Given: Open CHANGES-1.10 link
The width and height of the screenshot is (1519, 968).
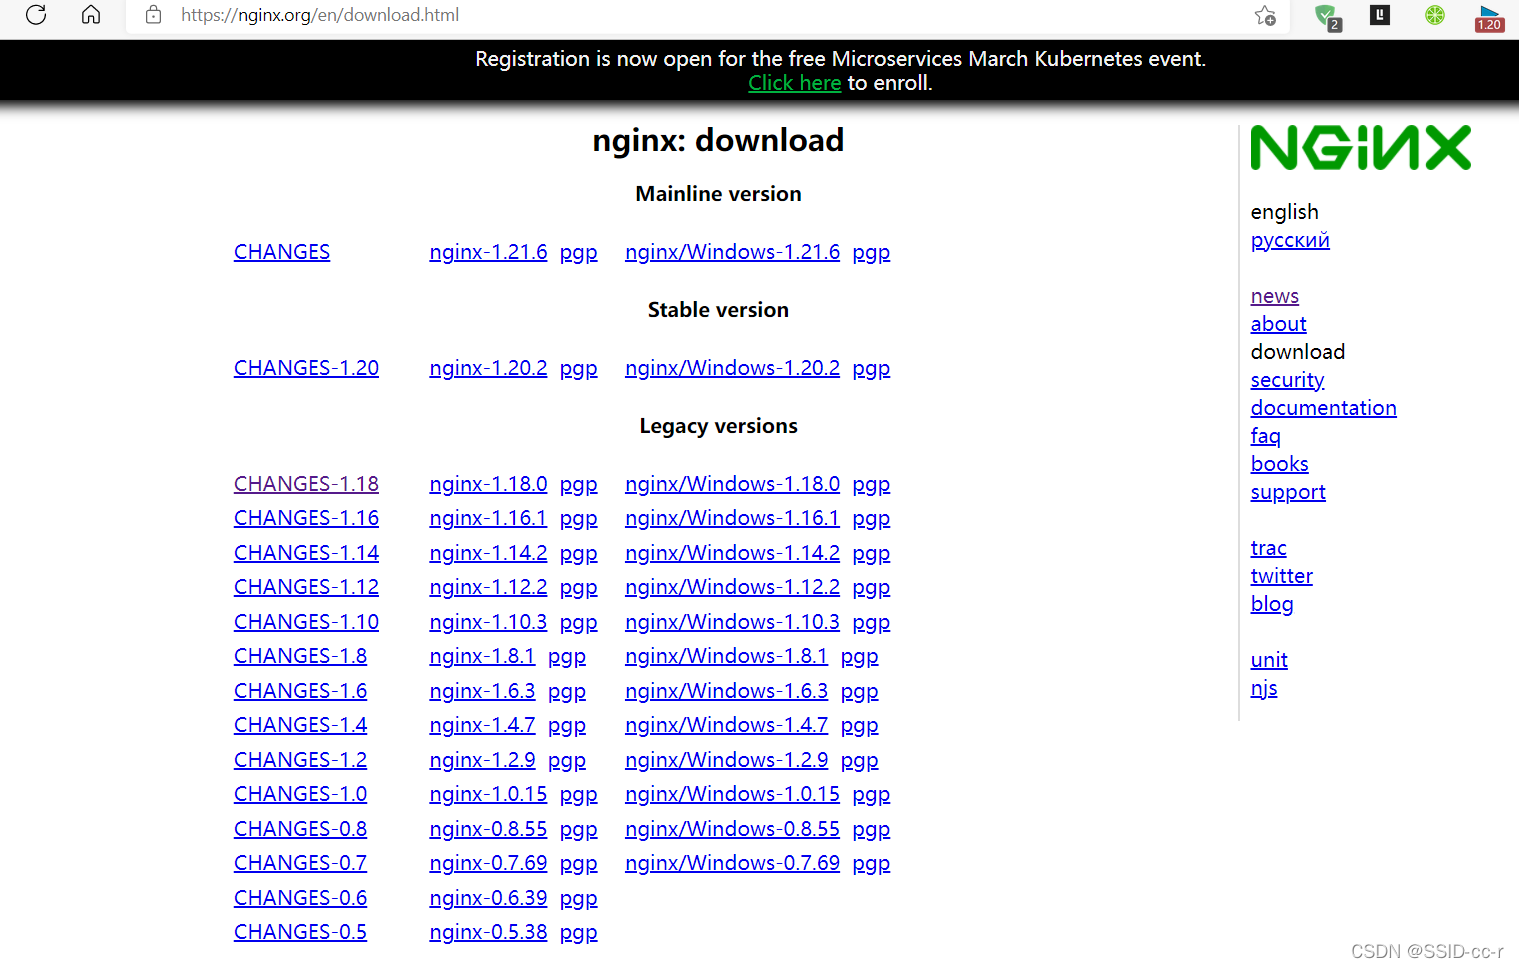Looking at the screenshot, I should click(x=306, y=622).
